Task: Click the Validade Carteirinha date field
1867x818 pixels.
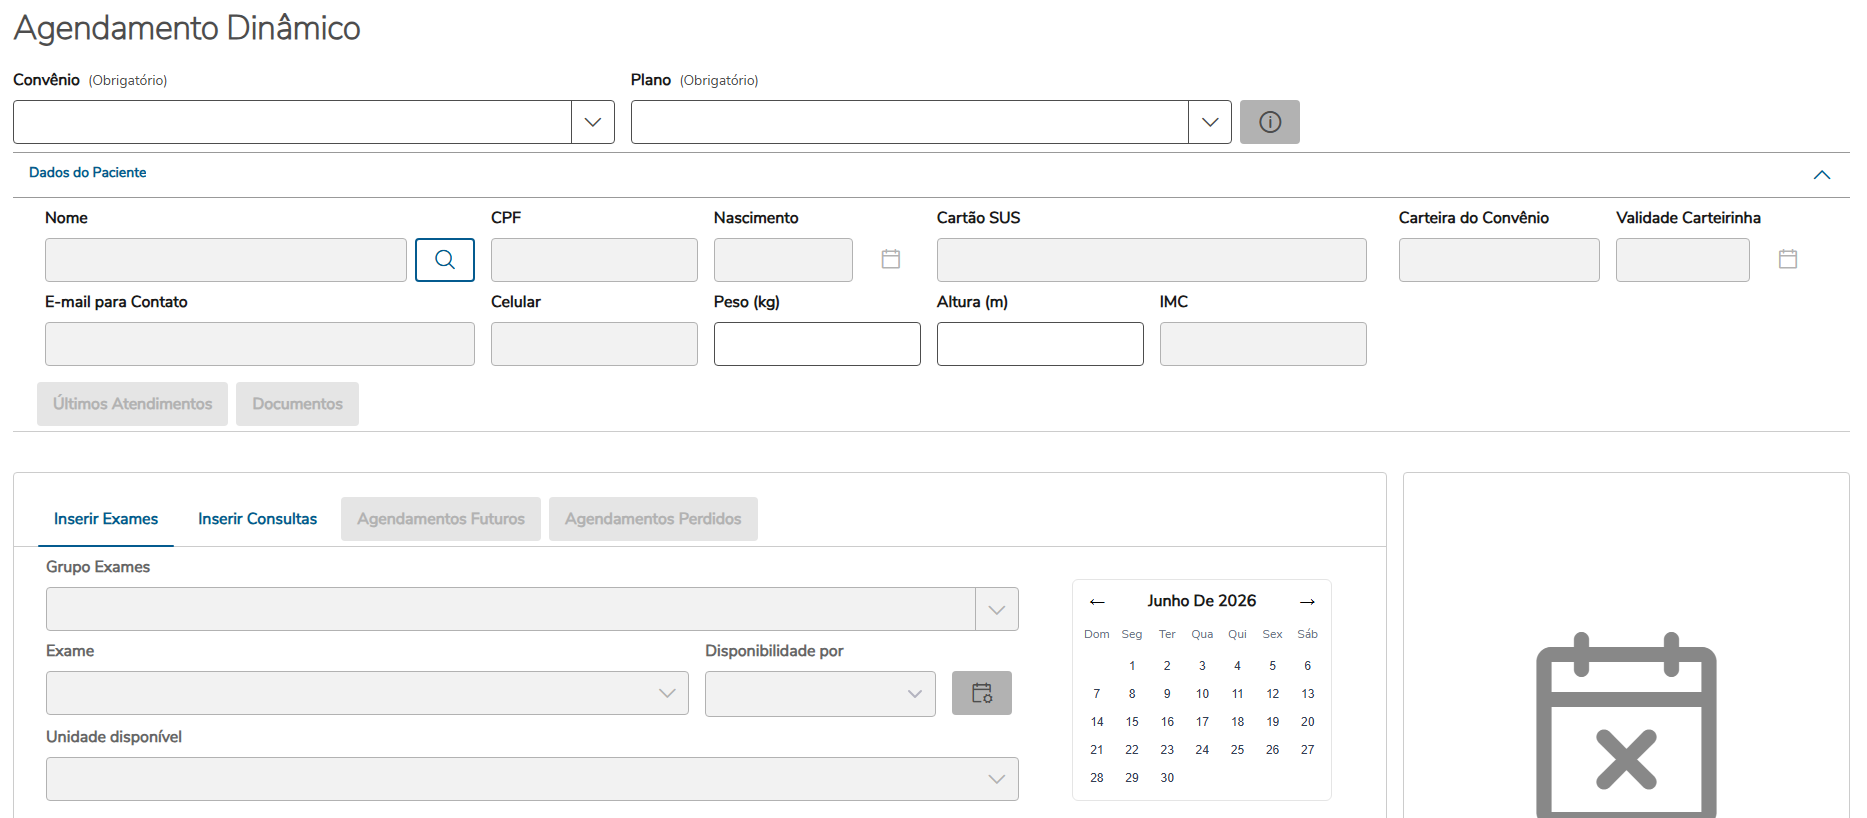Action: (x=1683, y=260)
